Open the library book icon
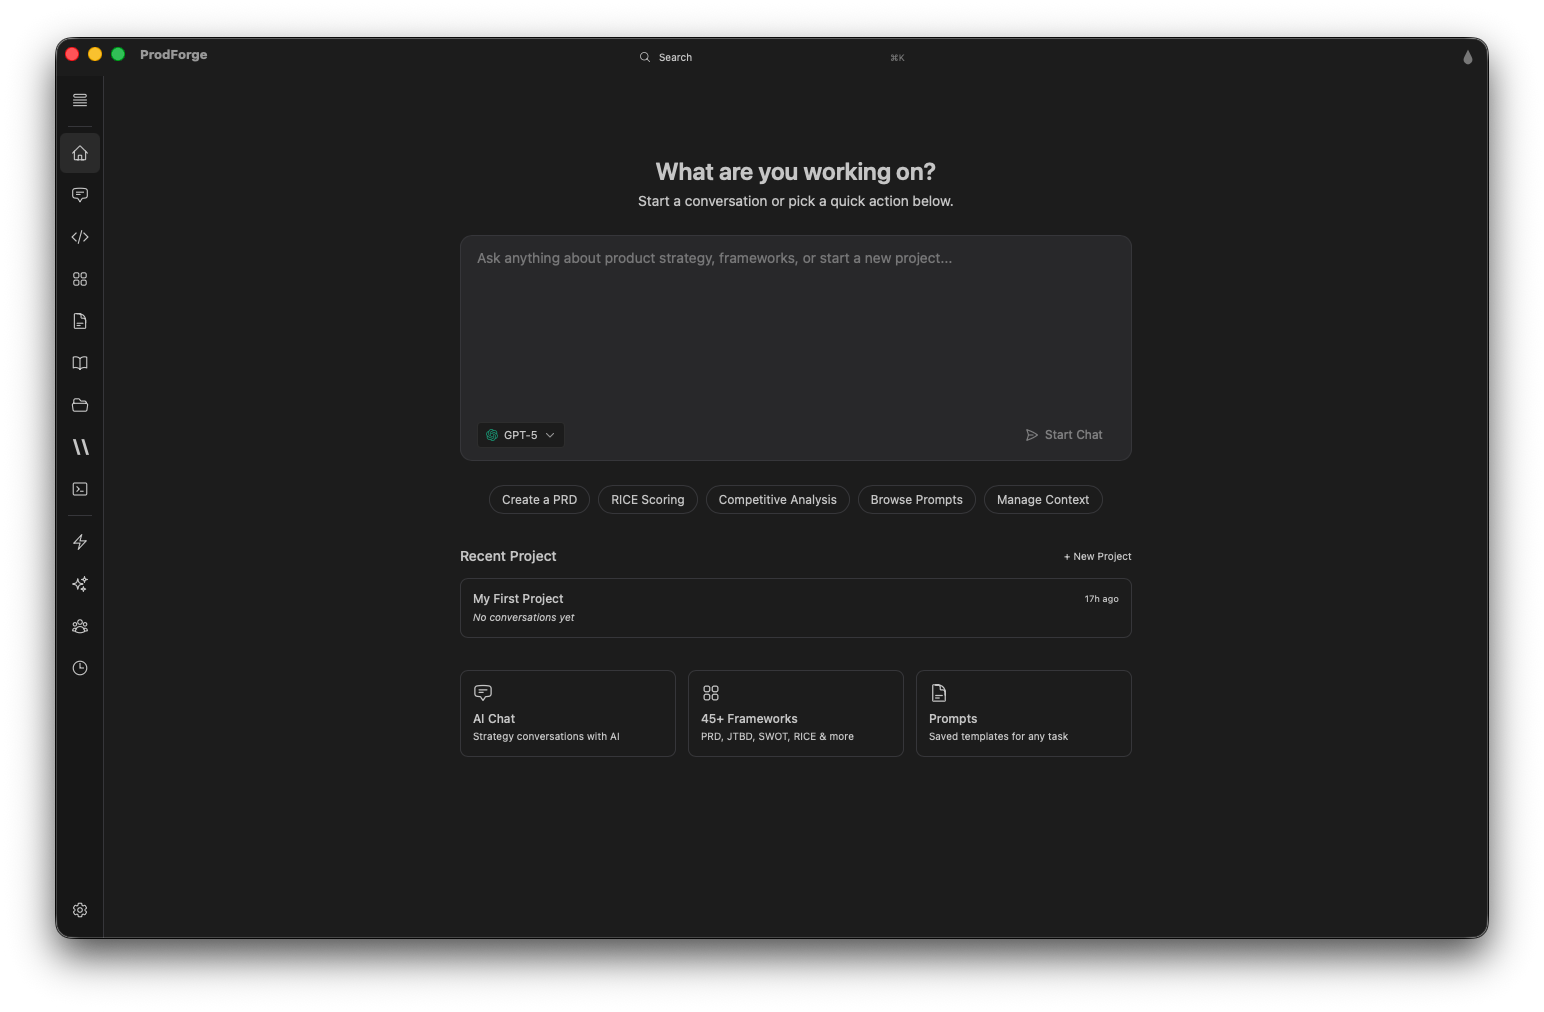 click(80, 363)
